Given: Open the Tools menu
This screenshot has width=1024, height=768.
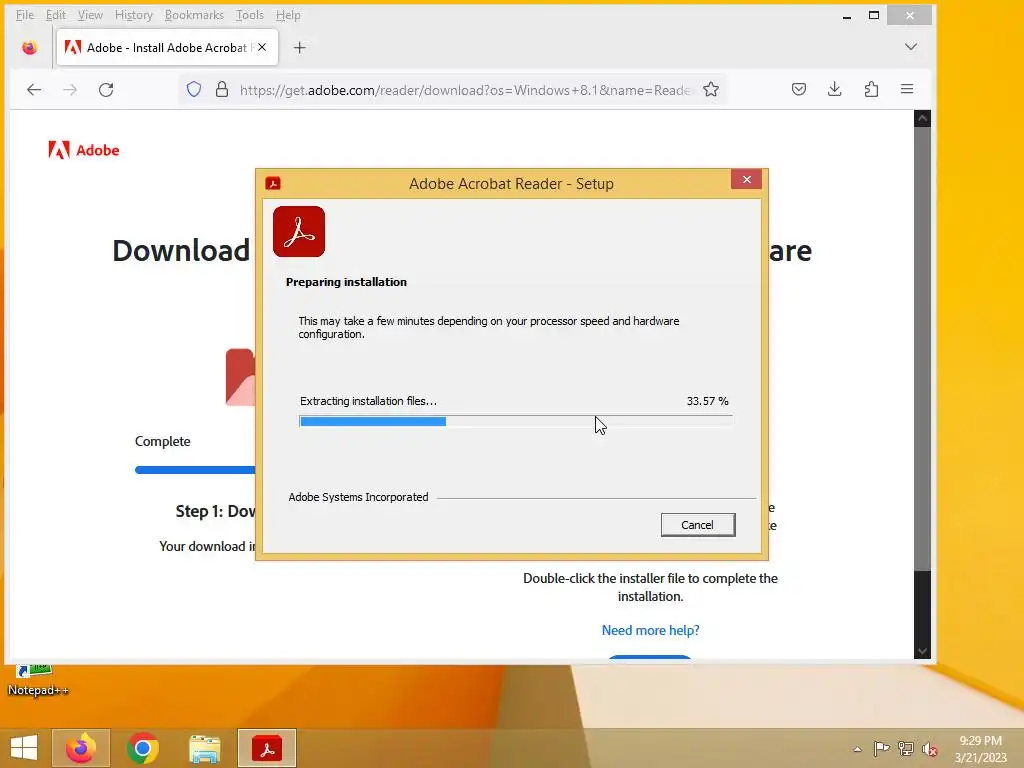Looking at the screenshot, I should click(x=249, y=14).
